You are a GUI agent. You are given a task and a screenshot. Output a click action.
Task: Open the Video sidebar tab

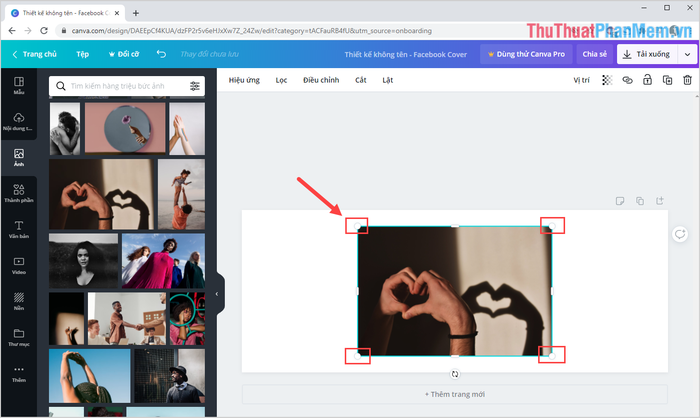point(19,266)
